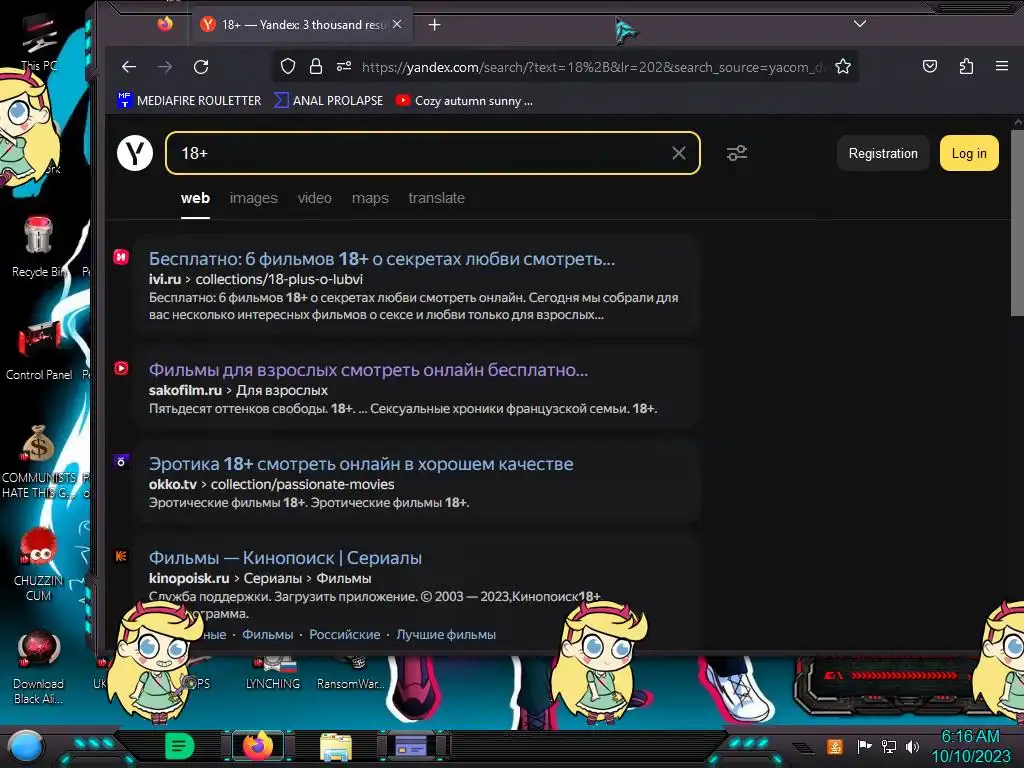Click the Российские sublink

point(345,634)
